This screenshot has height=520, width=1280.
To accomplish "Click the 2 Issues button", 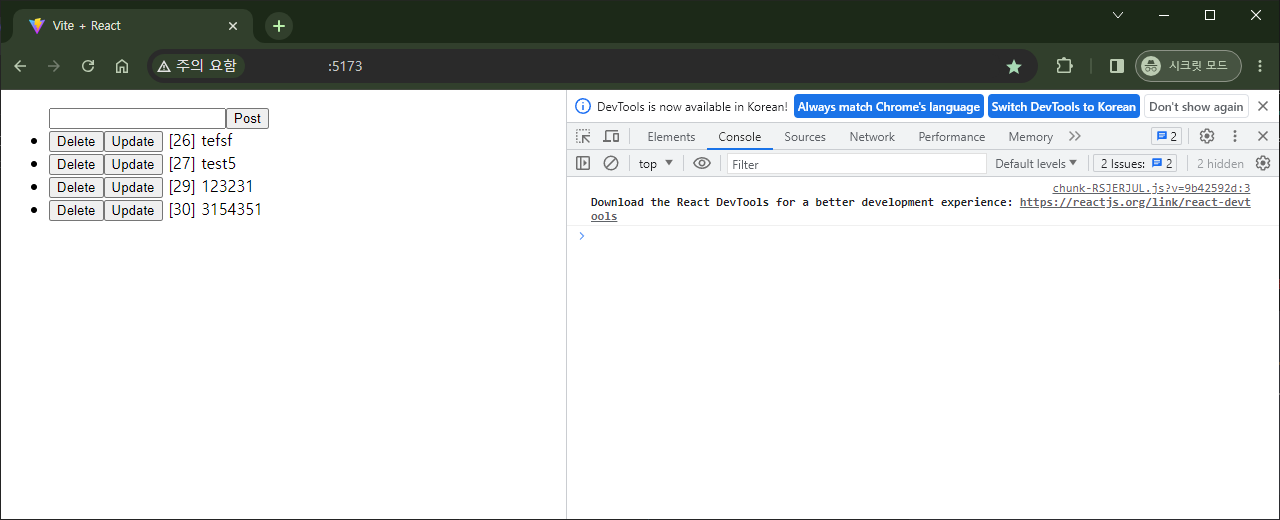I will click(1135, 163).
